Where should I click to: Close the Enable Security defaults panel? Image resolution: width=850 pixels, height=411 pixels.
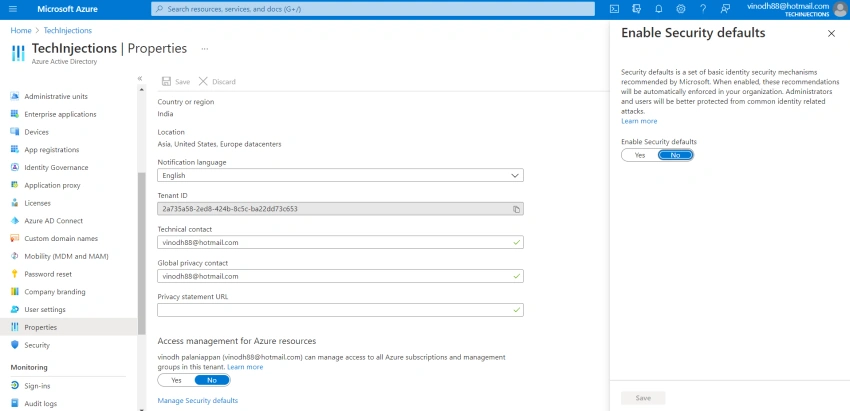(x=832, y=34)
